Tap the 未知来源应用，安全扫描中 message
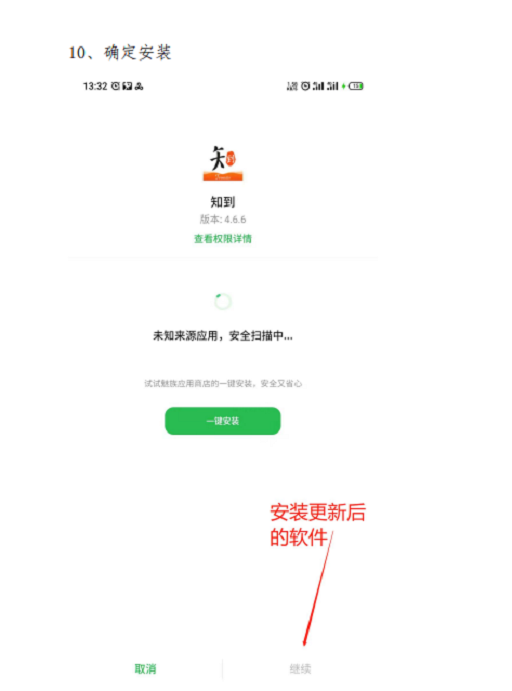Image resolution: width=512 pixels, height=691 pixels. click(x=223, y=336)
